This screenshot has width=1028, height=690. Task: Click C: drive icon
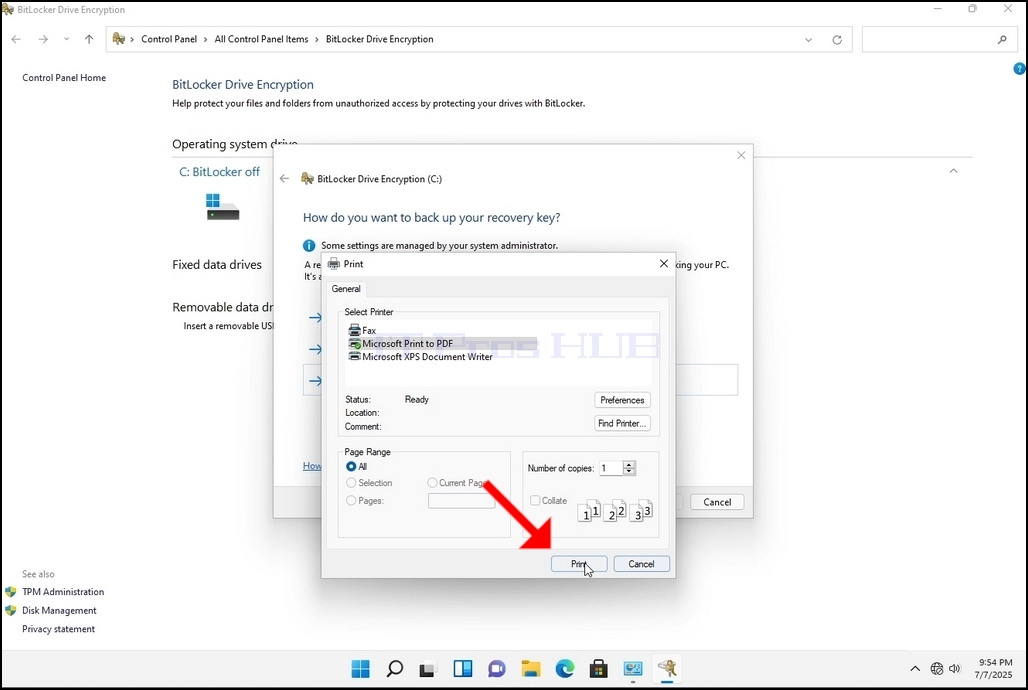click(222, 207)
